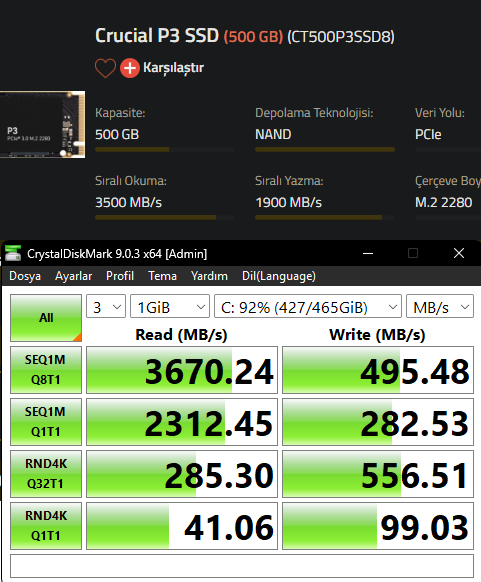Start the RND4K Q32T1 test
481x582 pixels.
pyautogui.click(x=46, y=474)
